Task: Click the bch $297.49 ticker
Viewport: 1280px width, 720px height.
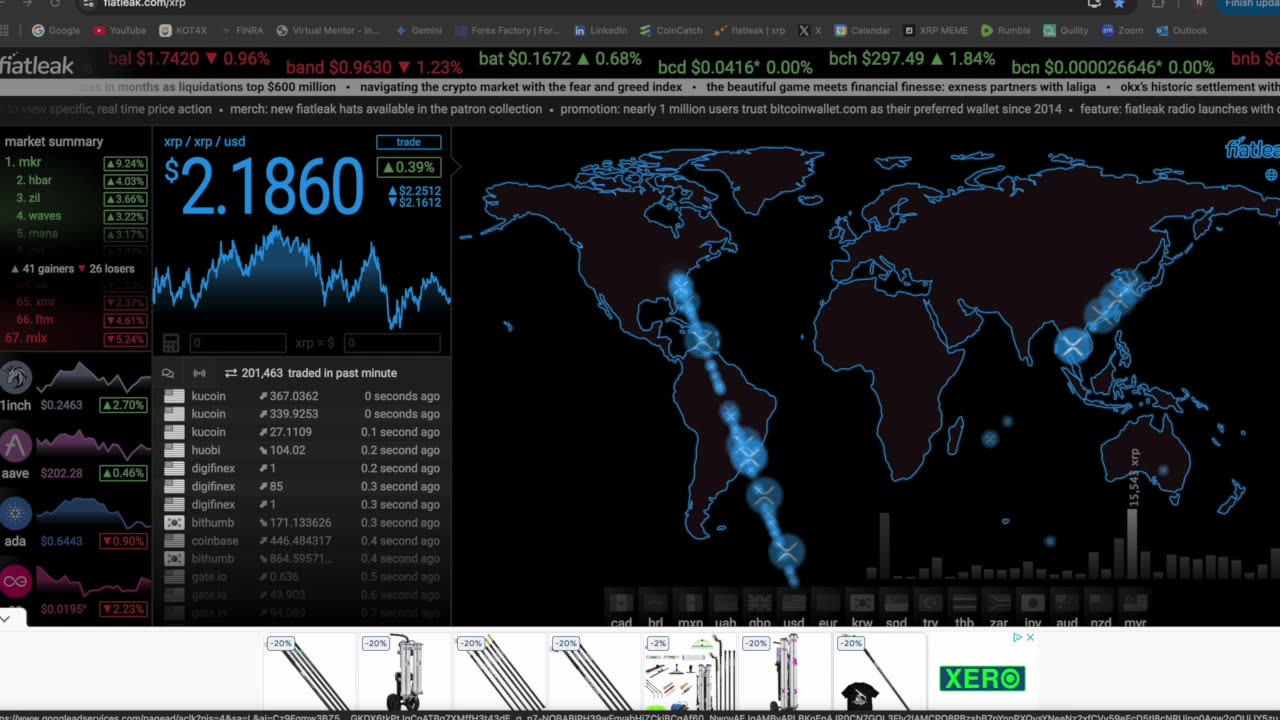Action: pyautogui.click(x=912, y=59)
